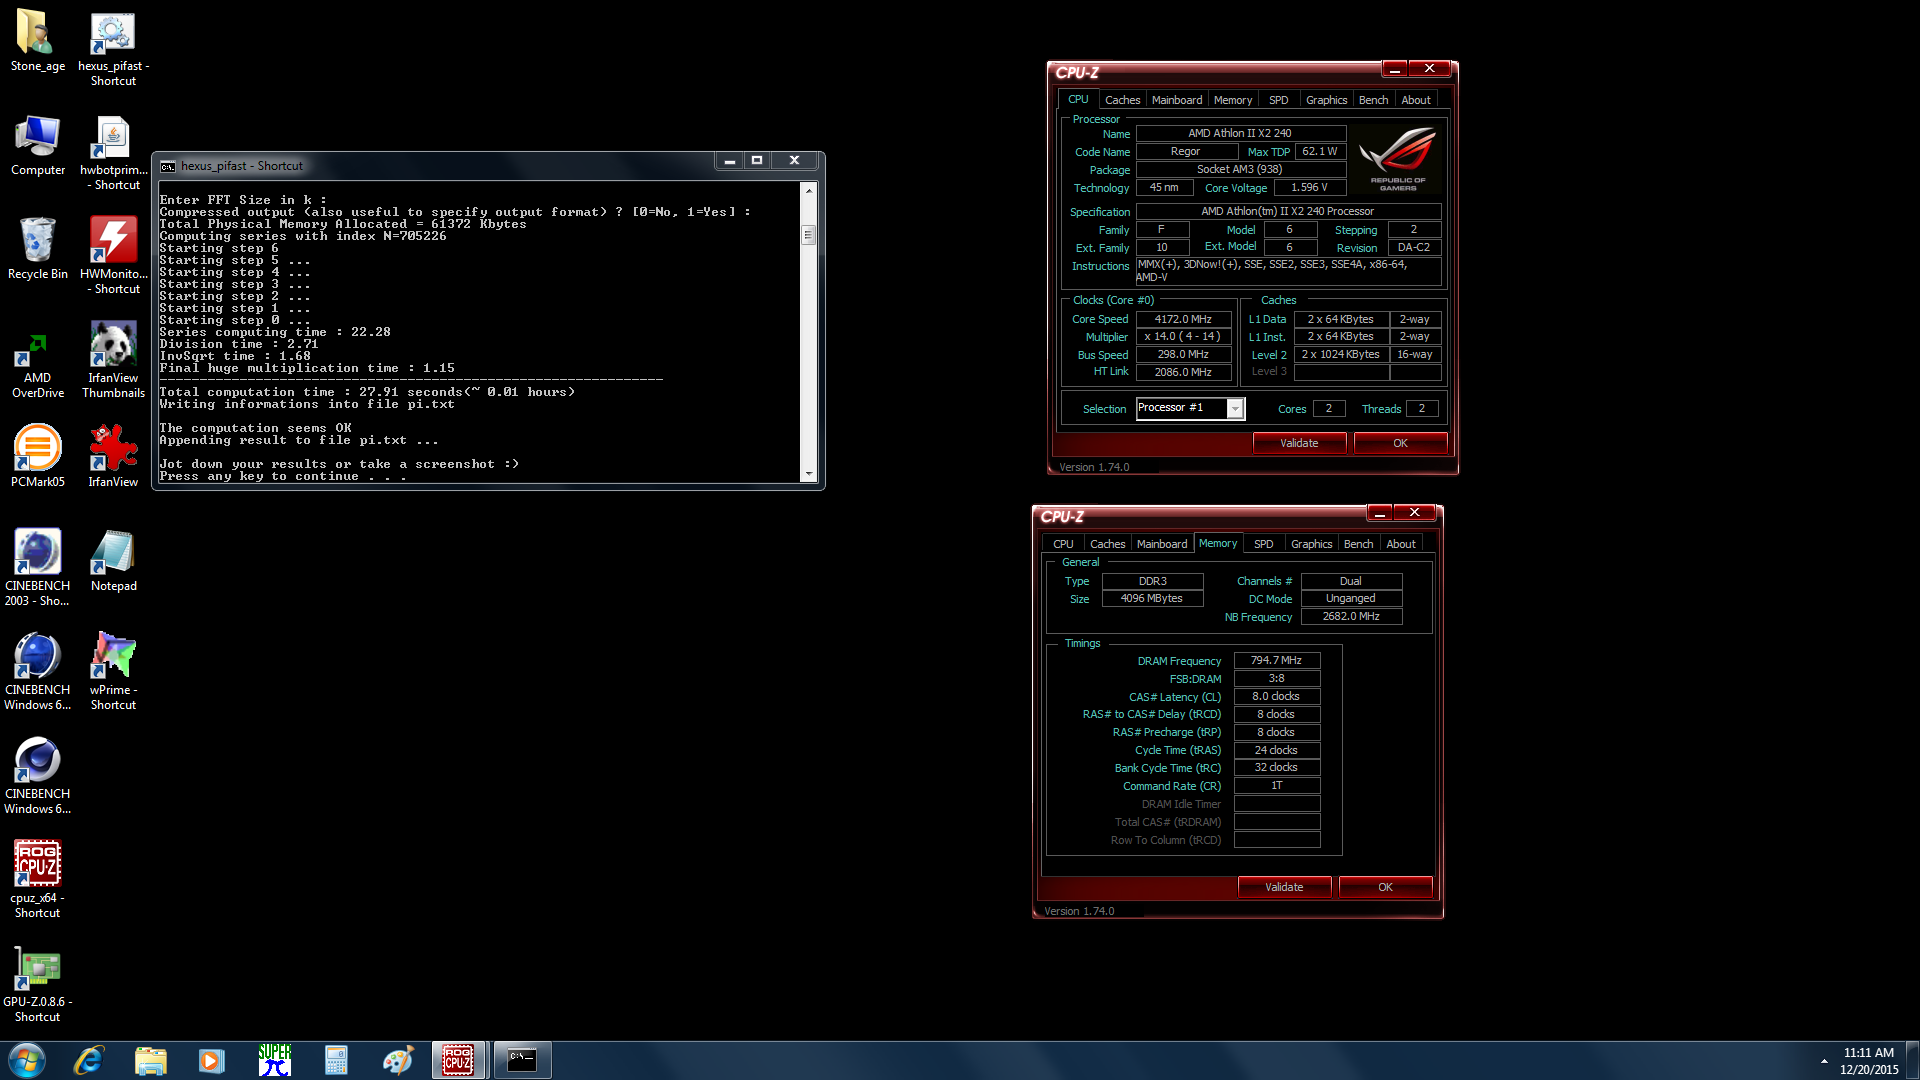
Task: Click the DRAM Frequency 794.7 MHz value
Action: tap(1276, 661)
